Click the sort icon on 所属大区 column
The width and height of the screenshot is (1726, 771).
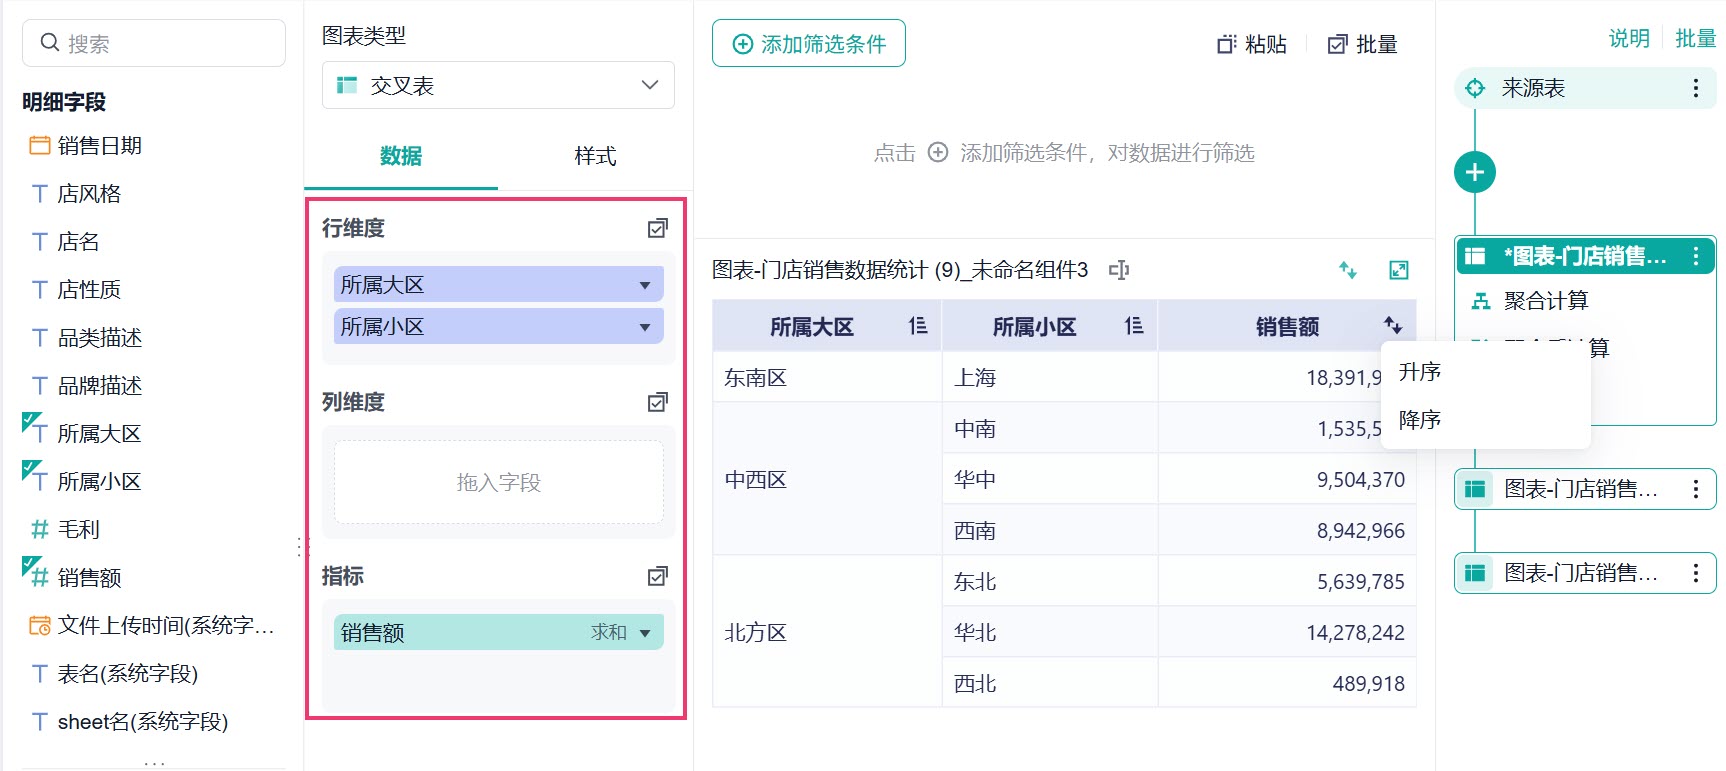coord(917,326)
